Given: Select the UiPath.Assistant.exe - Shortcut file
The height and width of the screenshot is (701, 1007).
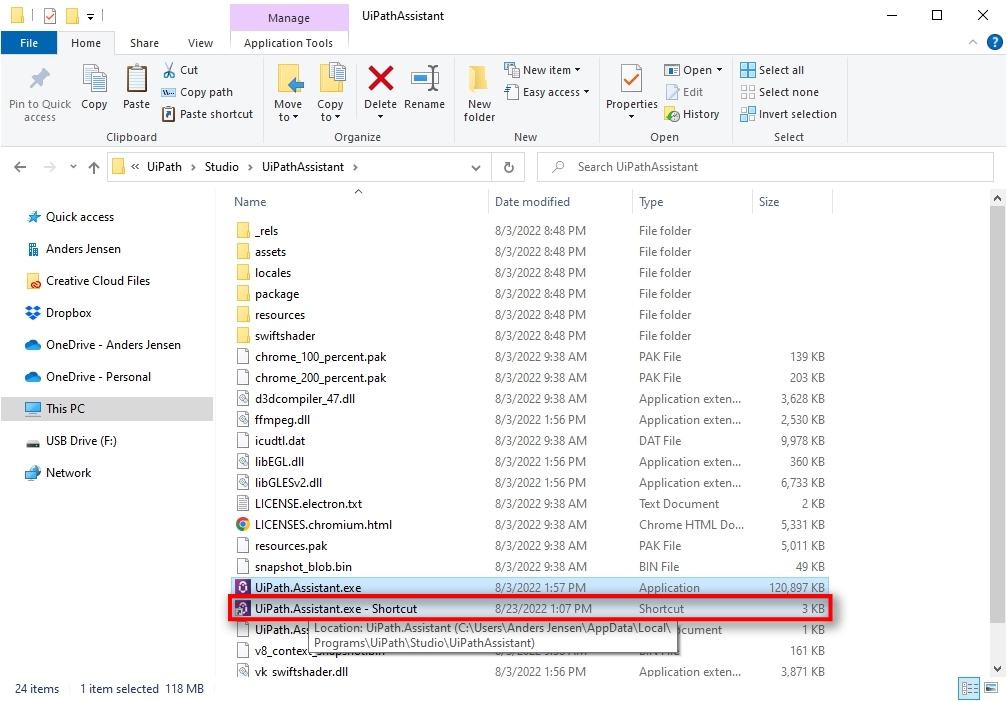Looking at the screenshot, I should (x=530, y=609).
